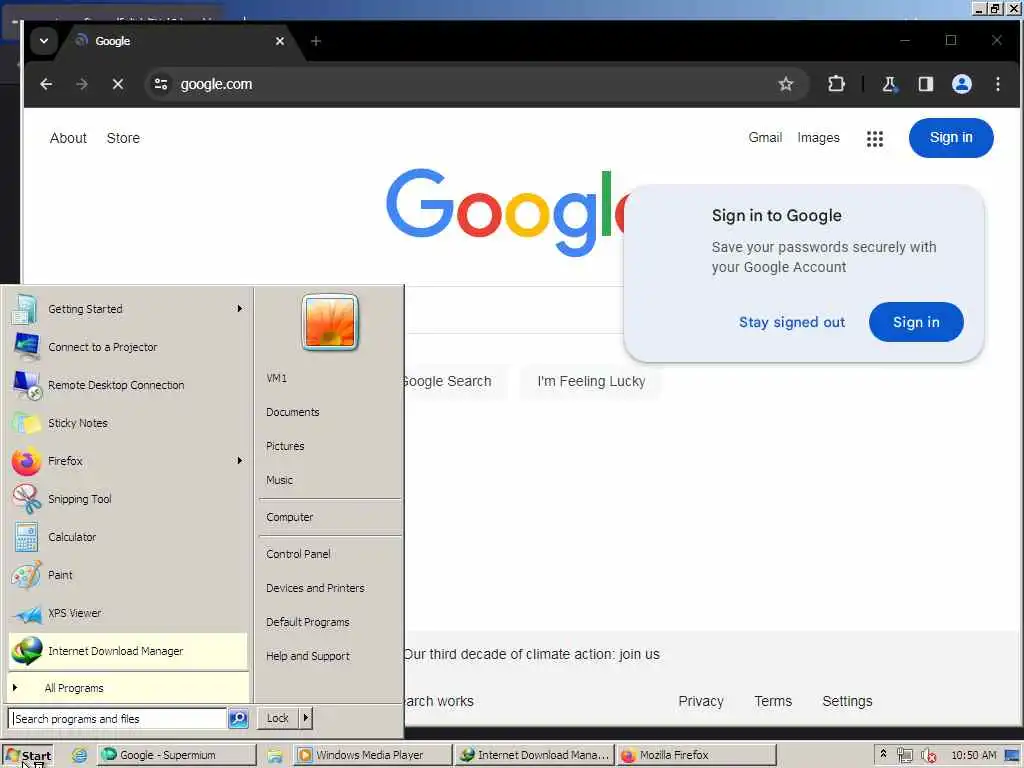Viewport: 1024px width, 768px height.
Task: Open Documents from Start menu
Action: click(330, 412)
